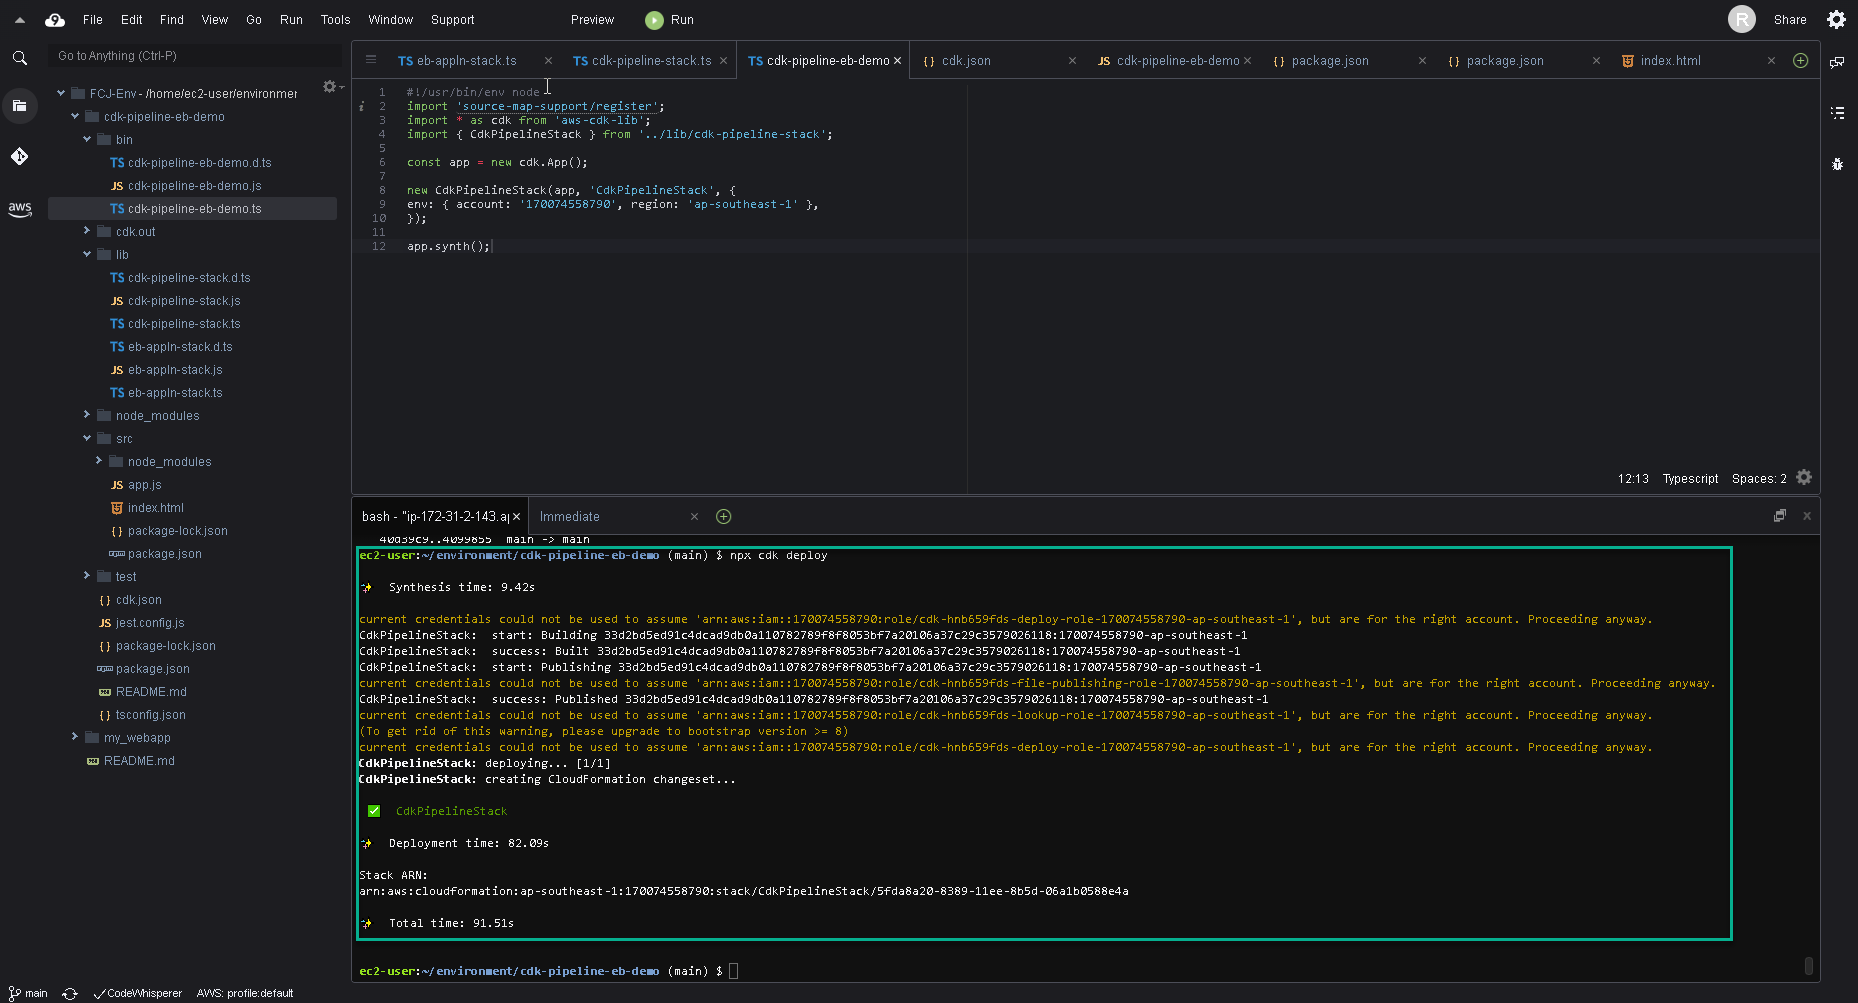Expand the my_webapp folder
The image size is (1858, 1003).
75,737
